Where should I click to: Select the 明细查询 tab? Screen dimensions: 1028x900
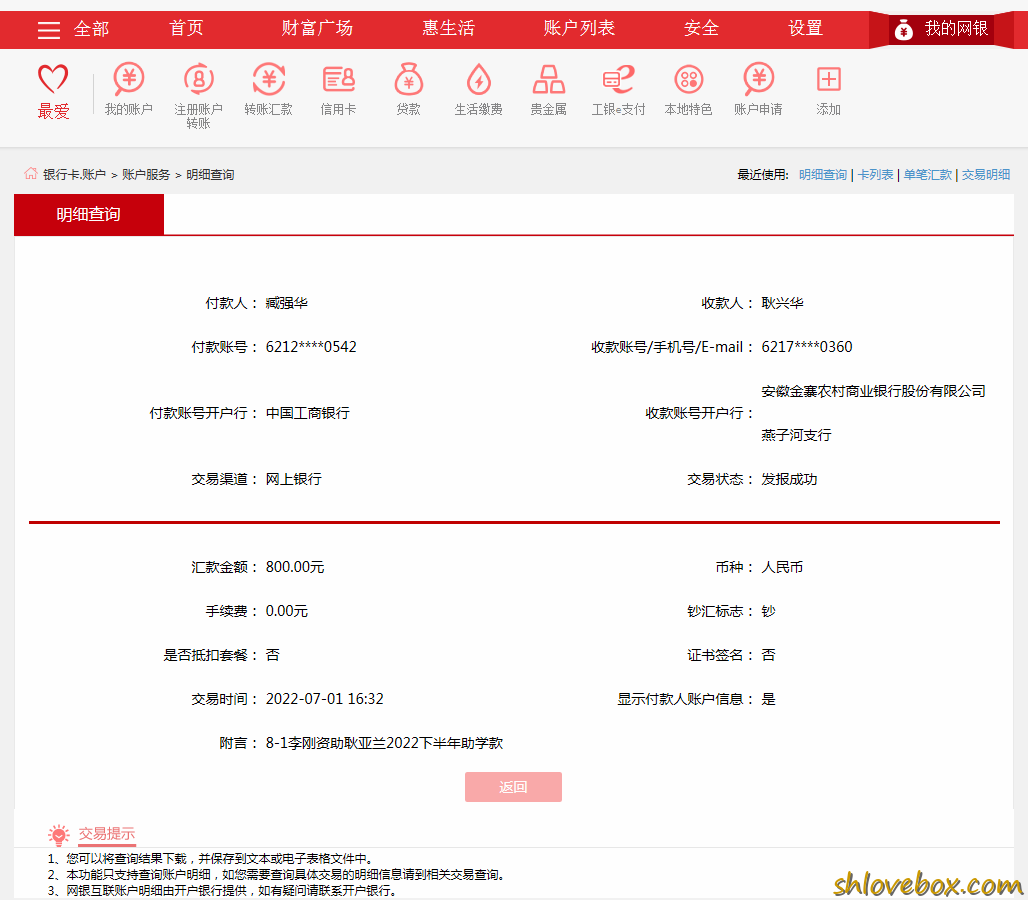pyautogui.click(x=89, y=214)
